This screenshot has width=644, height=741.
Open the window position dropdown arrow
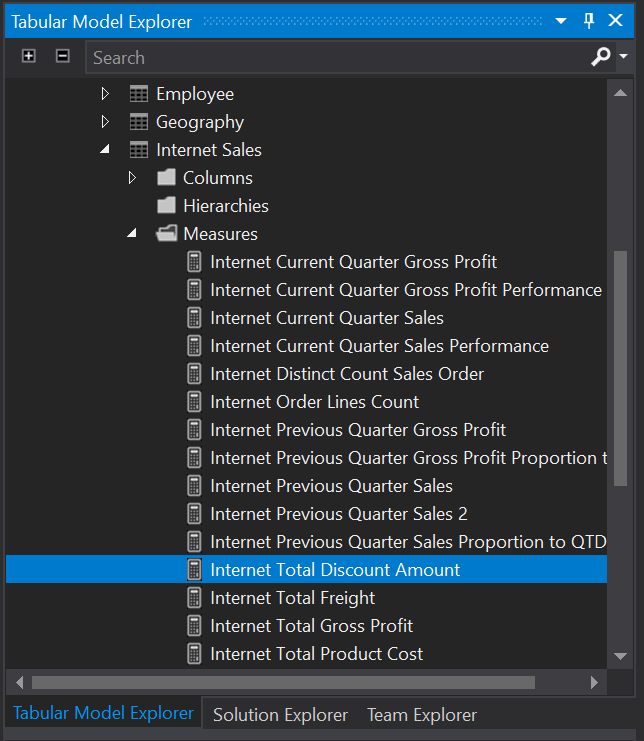coord(561,21)
